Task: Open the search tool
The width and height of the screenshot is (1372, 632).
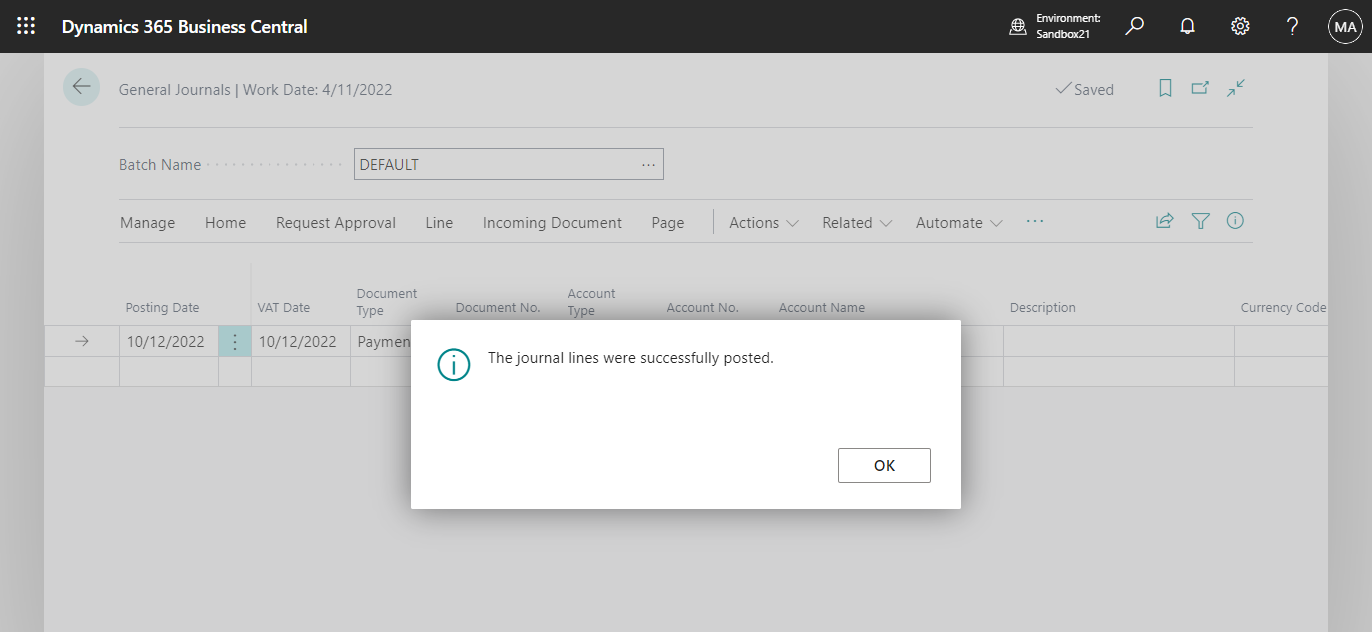Action: point(1134,26)
